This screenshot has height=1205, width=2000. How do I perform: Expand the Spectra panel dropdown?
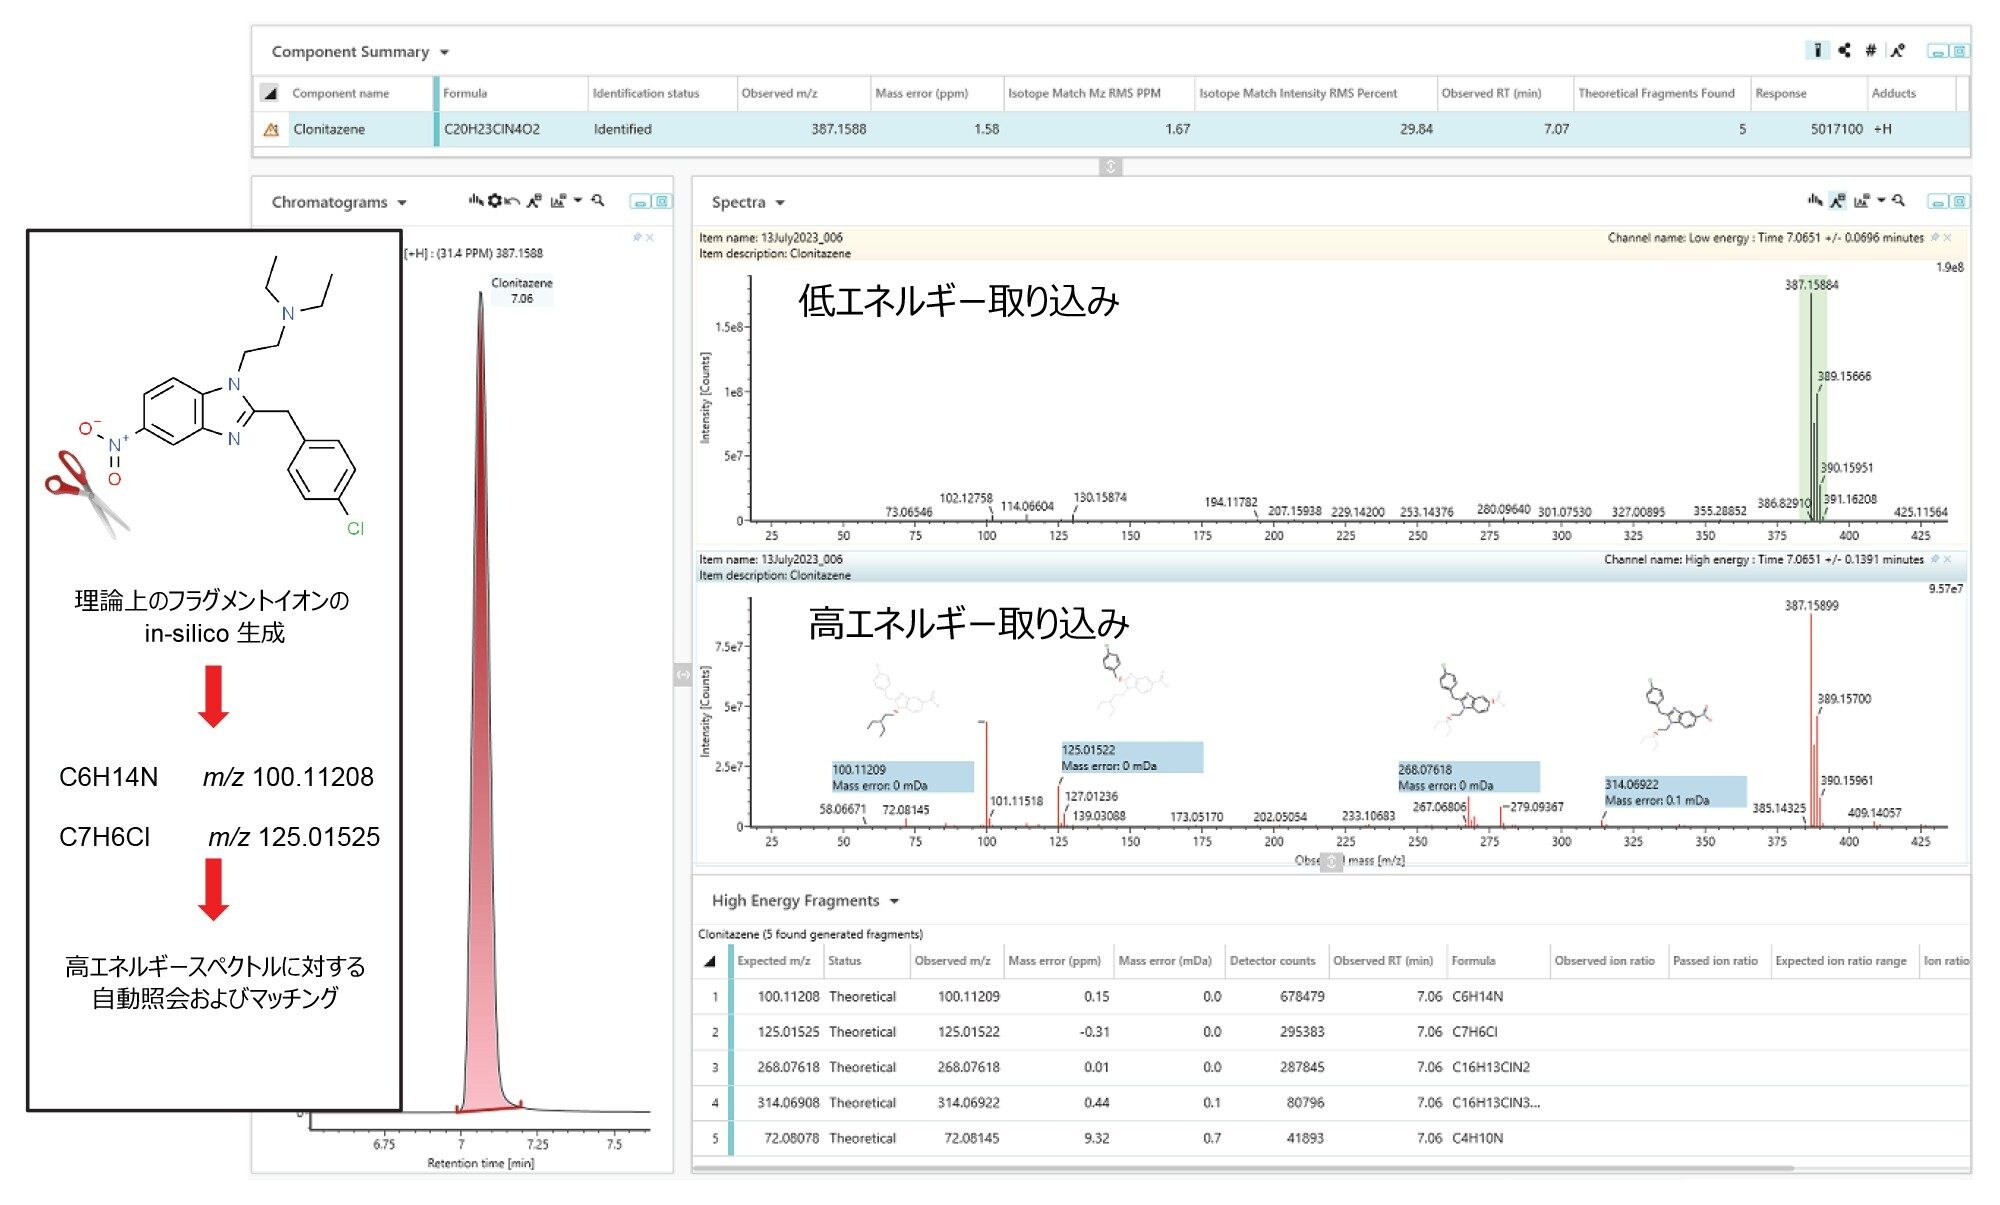(x=780, y=202)
